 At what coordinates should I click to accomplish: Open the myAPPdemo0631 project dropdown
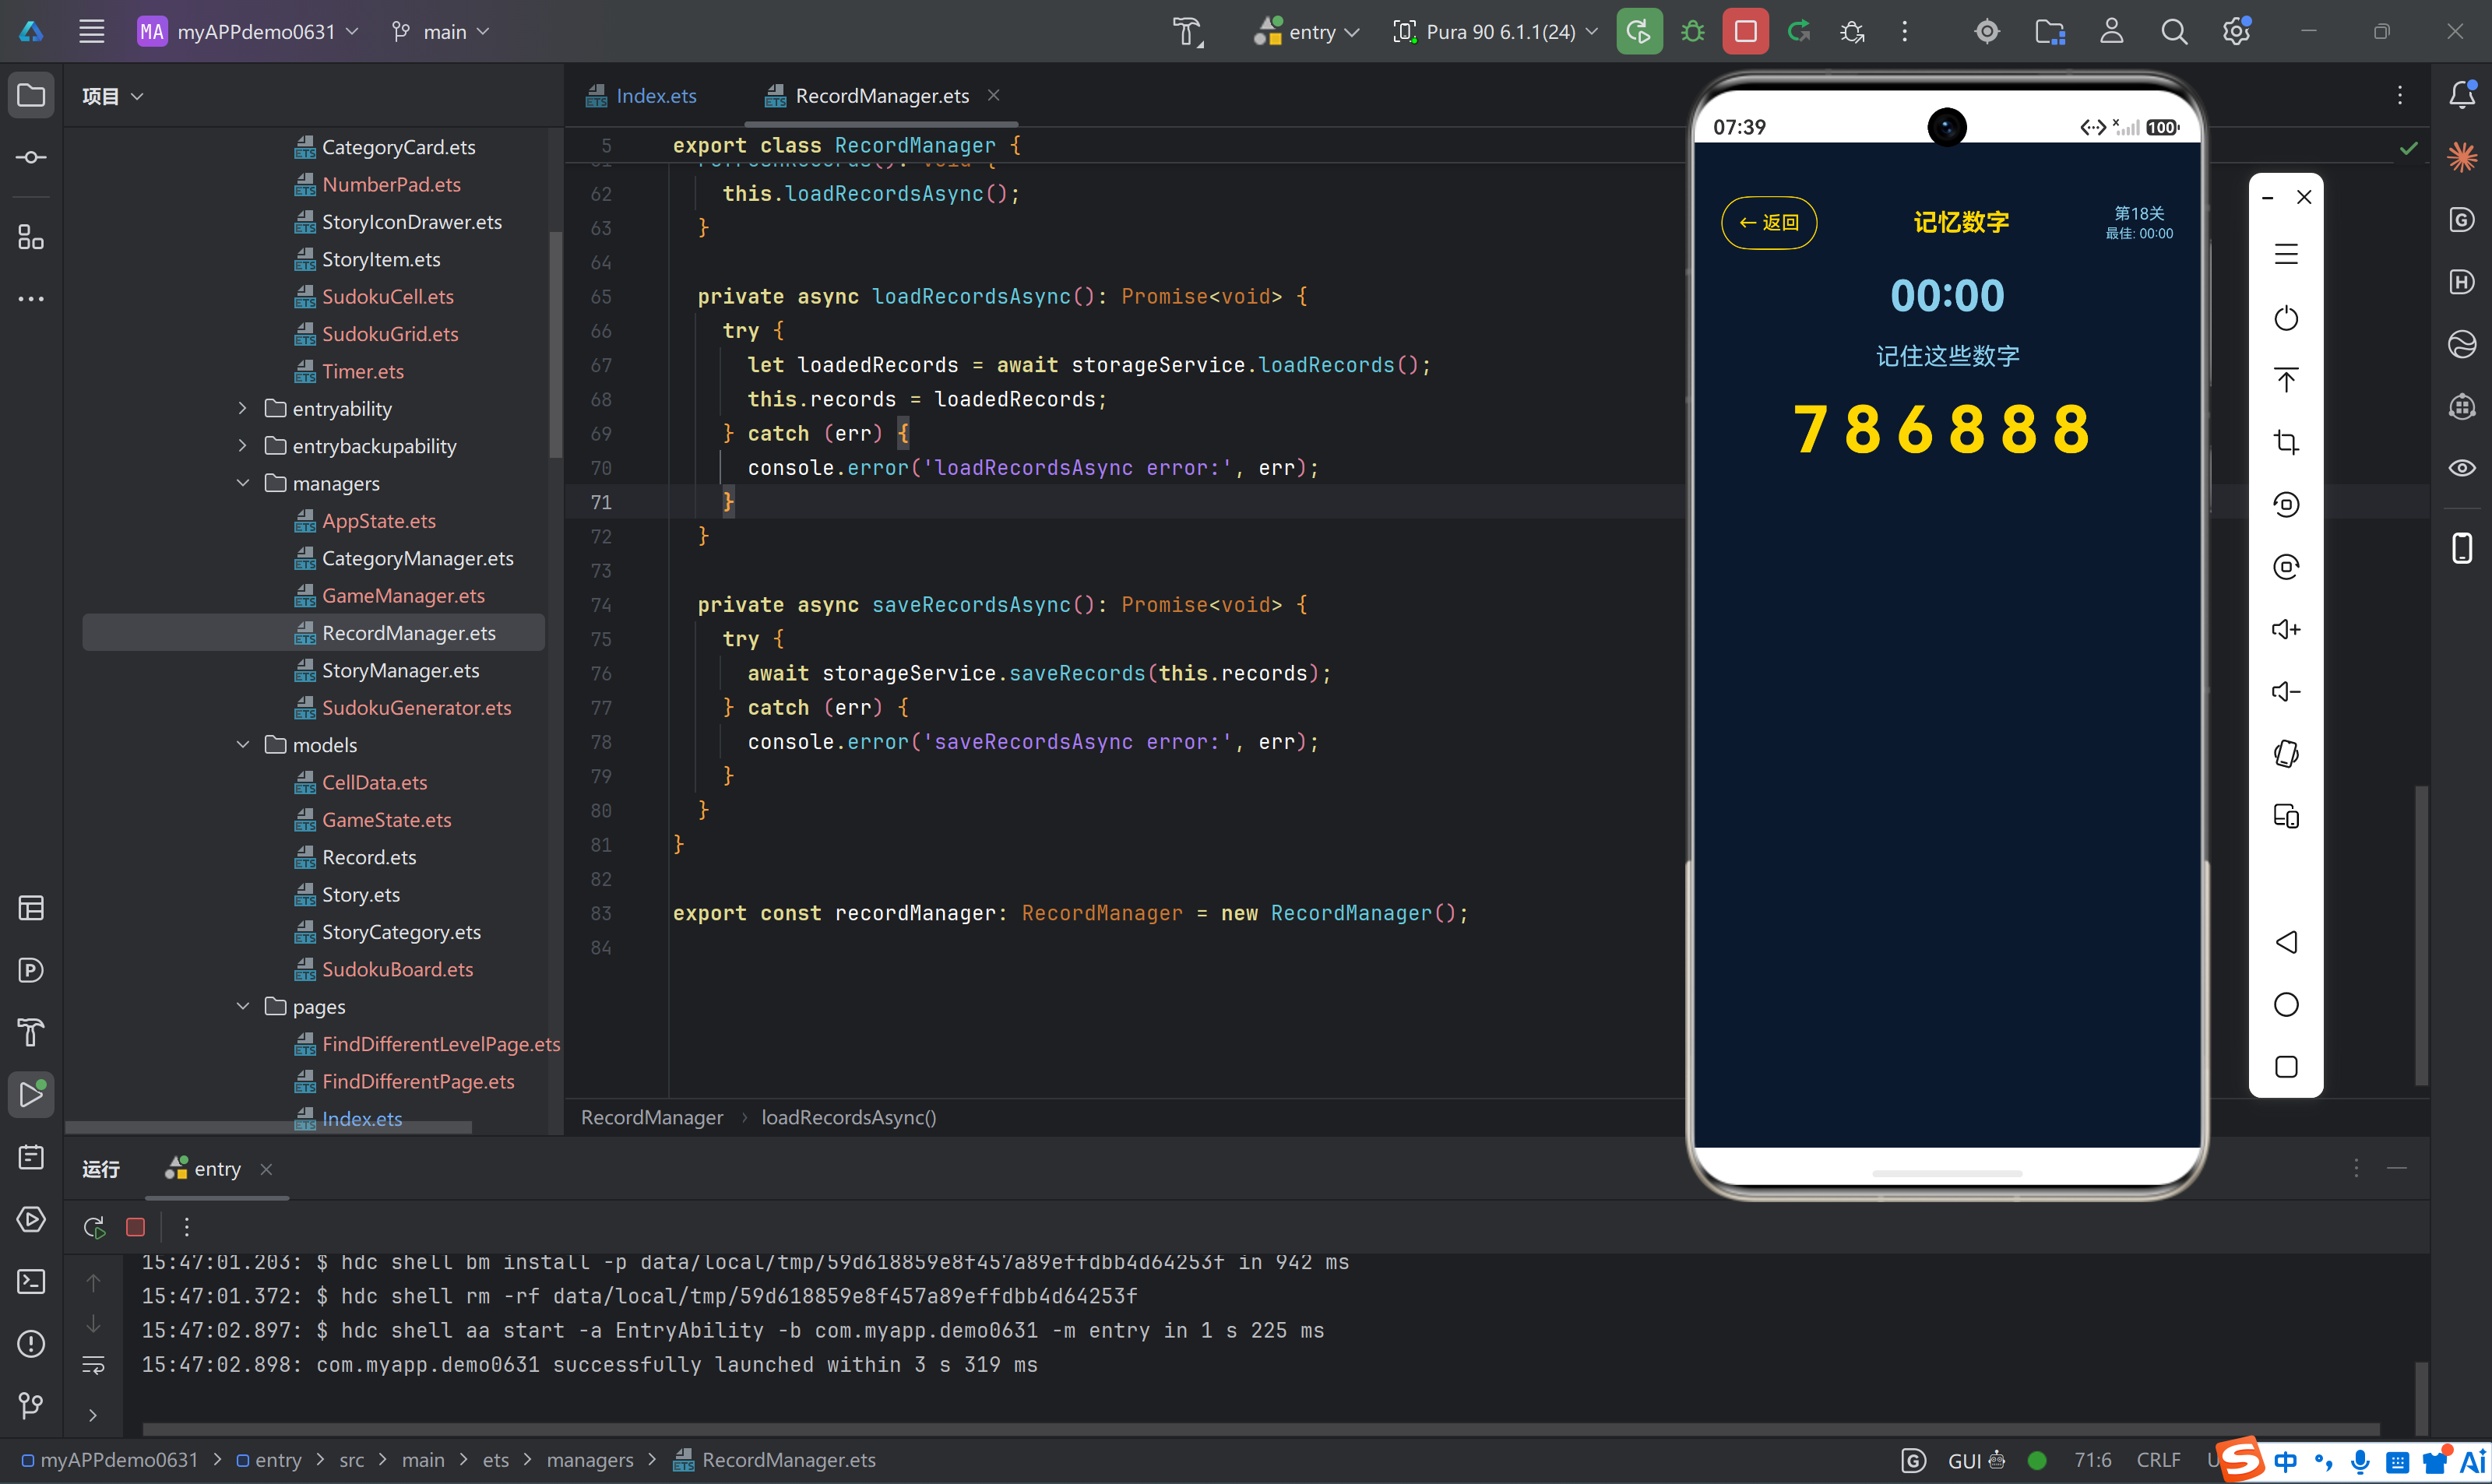(248, 31)
